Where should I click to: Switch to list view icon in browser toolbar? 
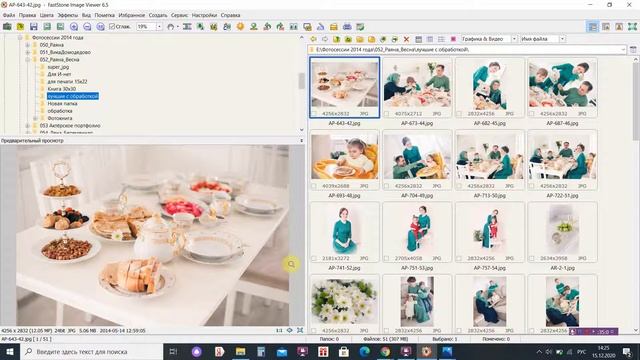[441, 39]
